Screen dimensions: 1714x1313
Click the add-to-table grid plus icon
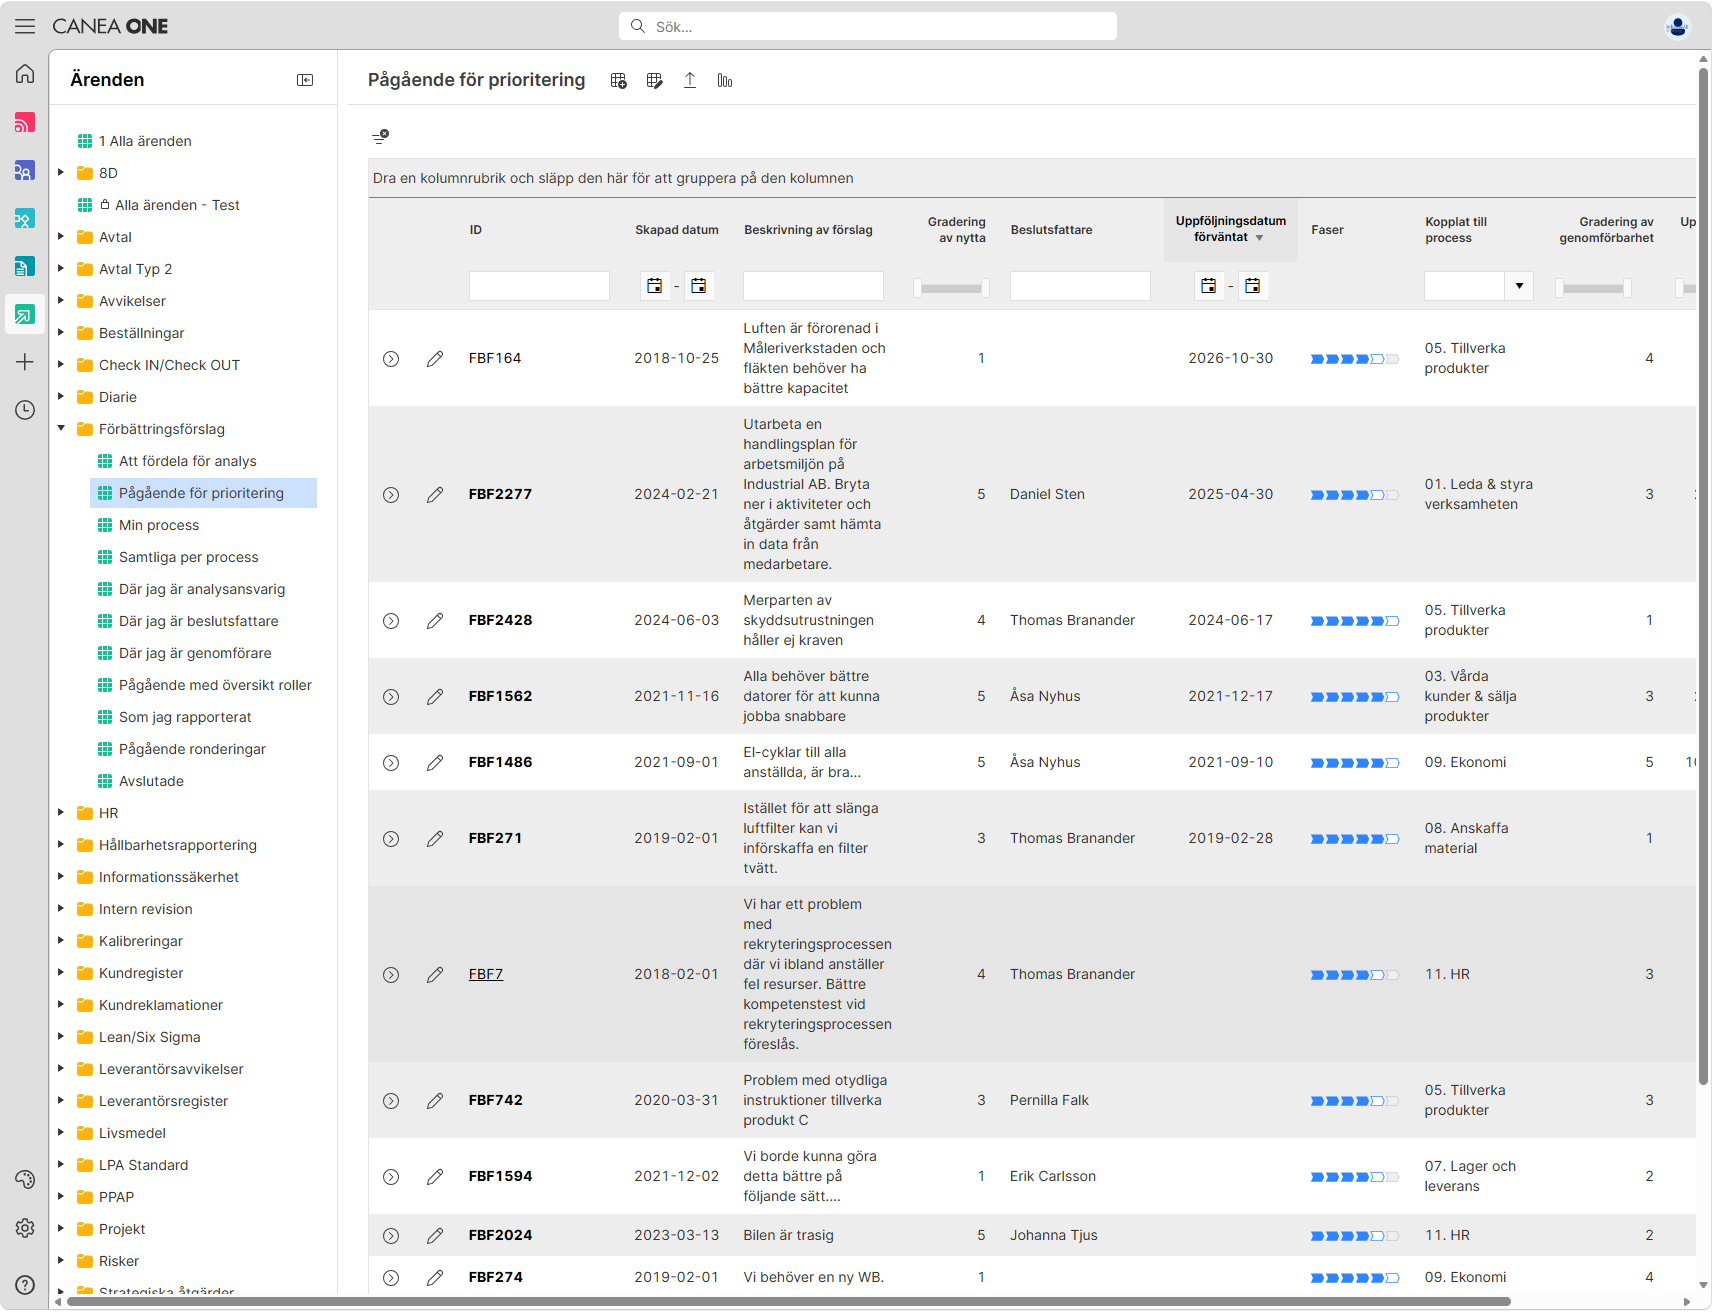(619, 81)
